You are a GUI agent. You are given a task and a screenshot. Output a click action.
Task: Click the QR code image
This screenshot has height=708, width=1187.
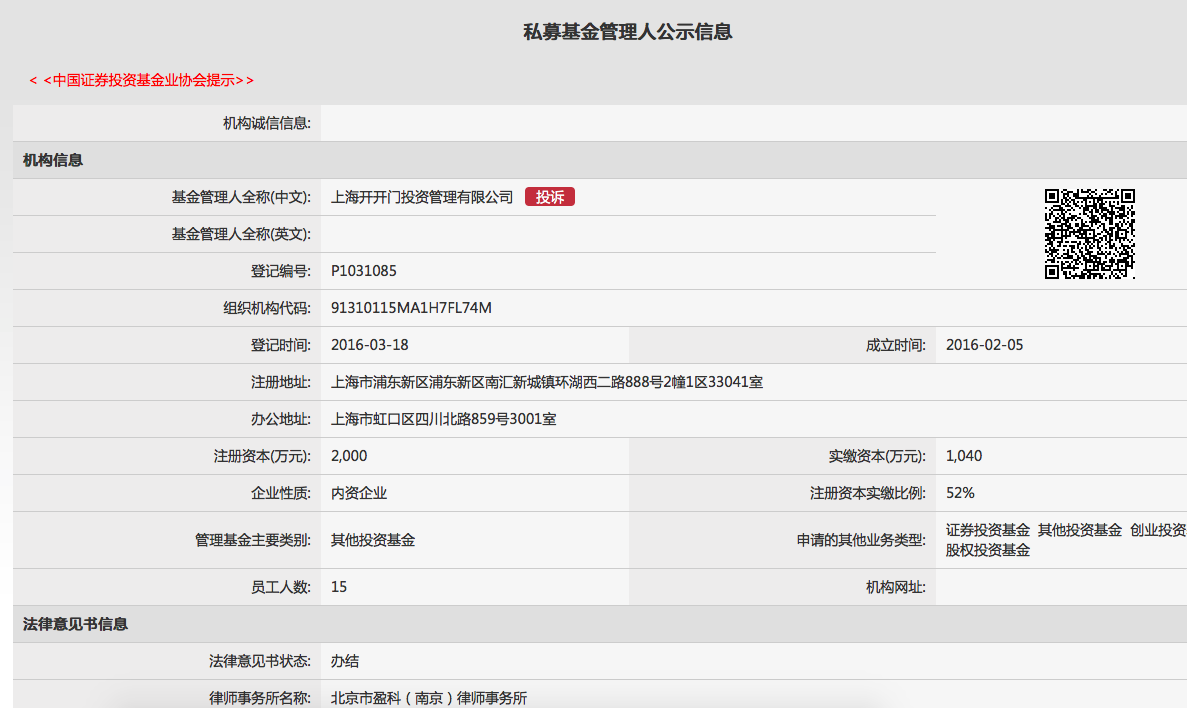click(x=1089, y=234)
